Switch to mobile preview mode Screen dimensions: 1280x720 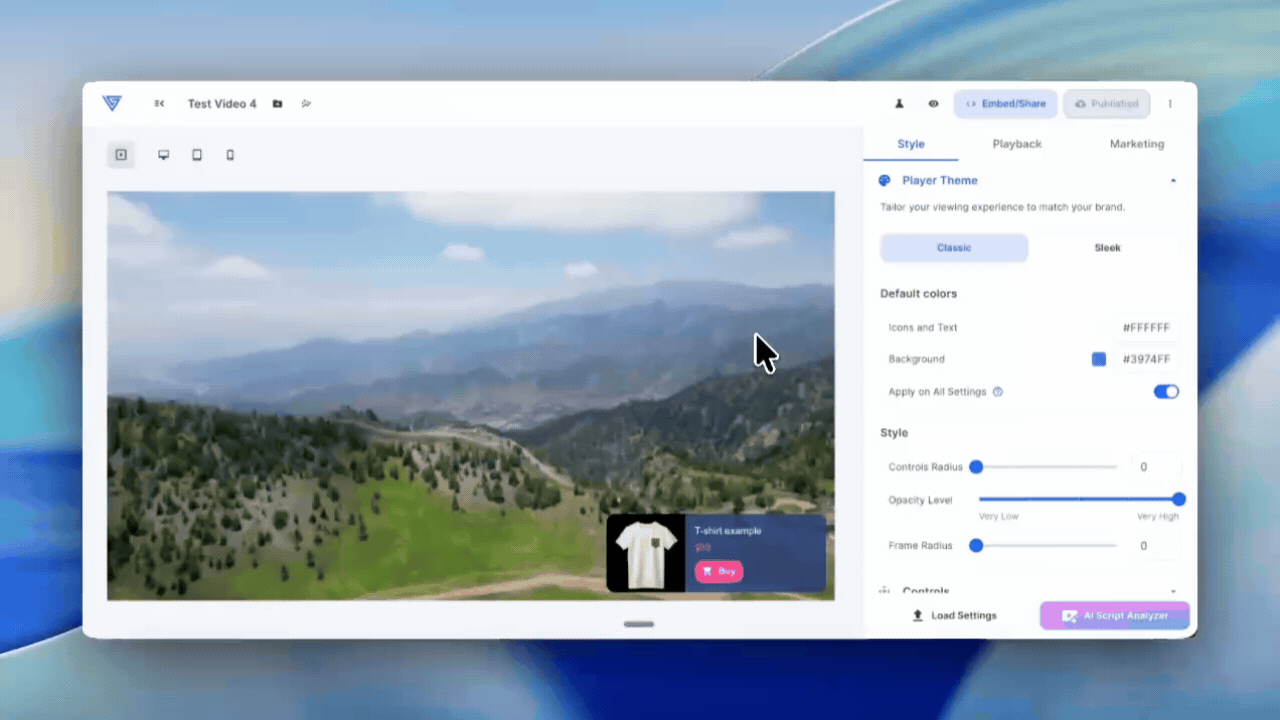(x=230, y=155)
